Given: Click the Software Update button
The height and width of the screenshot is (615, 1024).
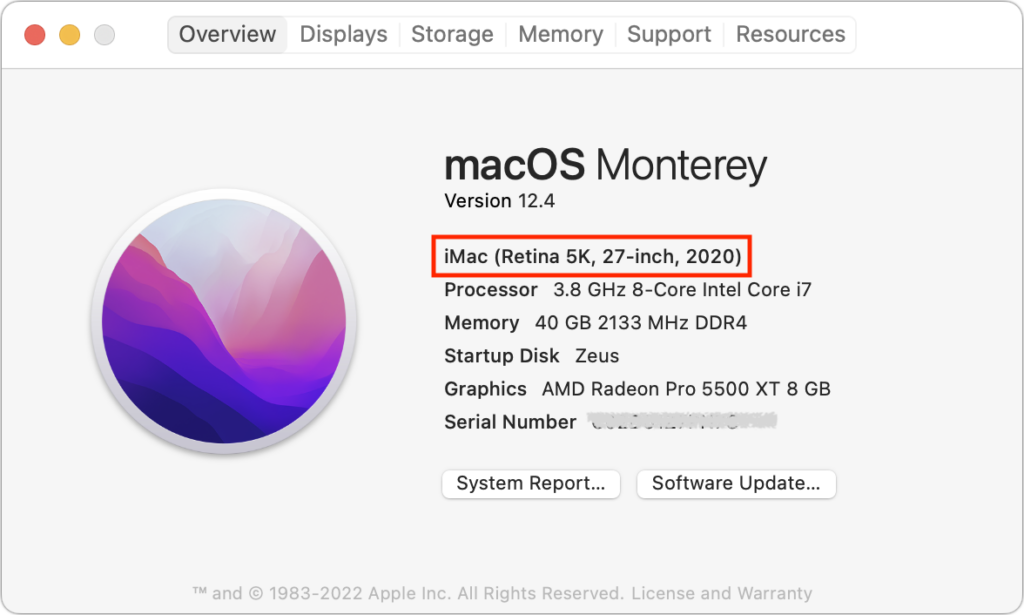Looking at the screenshot, I should point(736,484).
